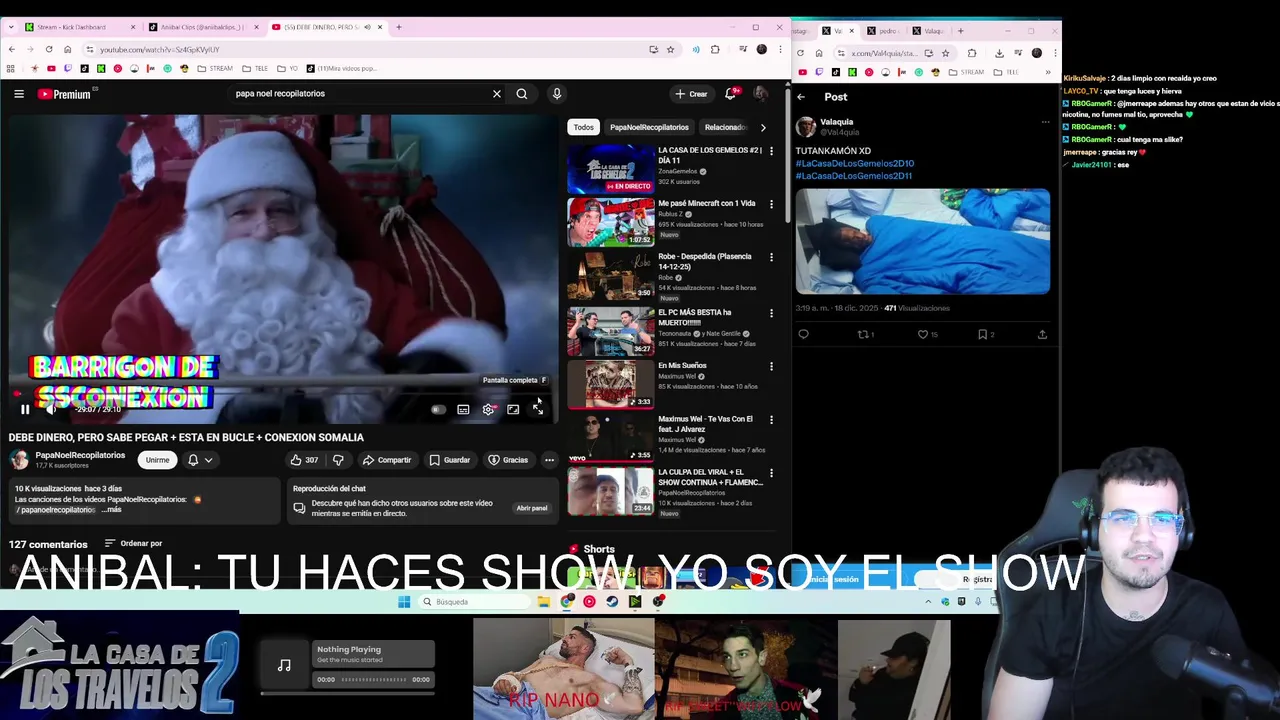Click the Abrir panel chat button
Image resolution: width=1280 pixels, height=720 pixels.
[x=531, y=508]
